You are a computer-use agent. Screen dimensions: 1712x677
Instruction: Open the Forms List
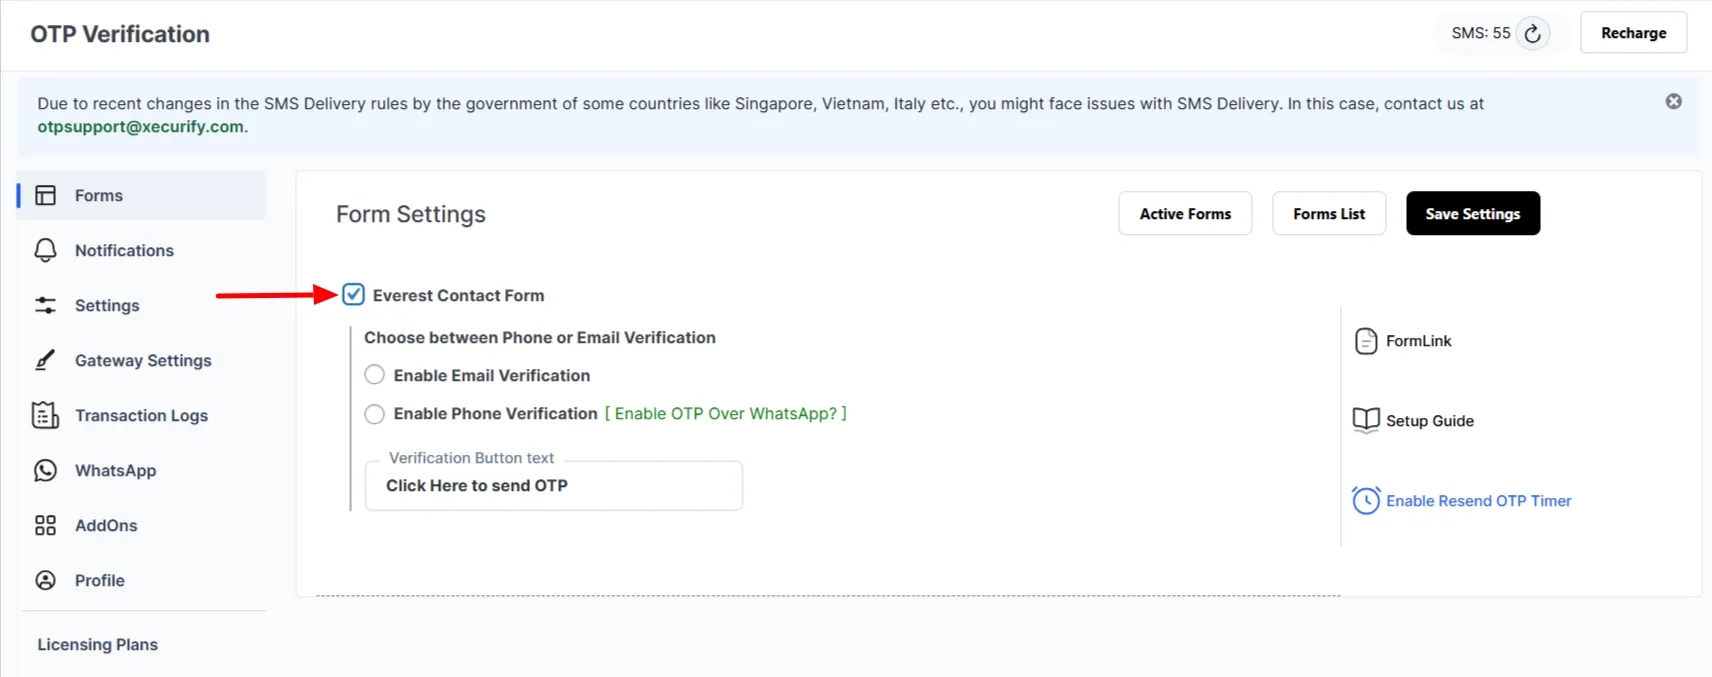point(1328,213)
